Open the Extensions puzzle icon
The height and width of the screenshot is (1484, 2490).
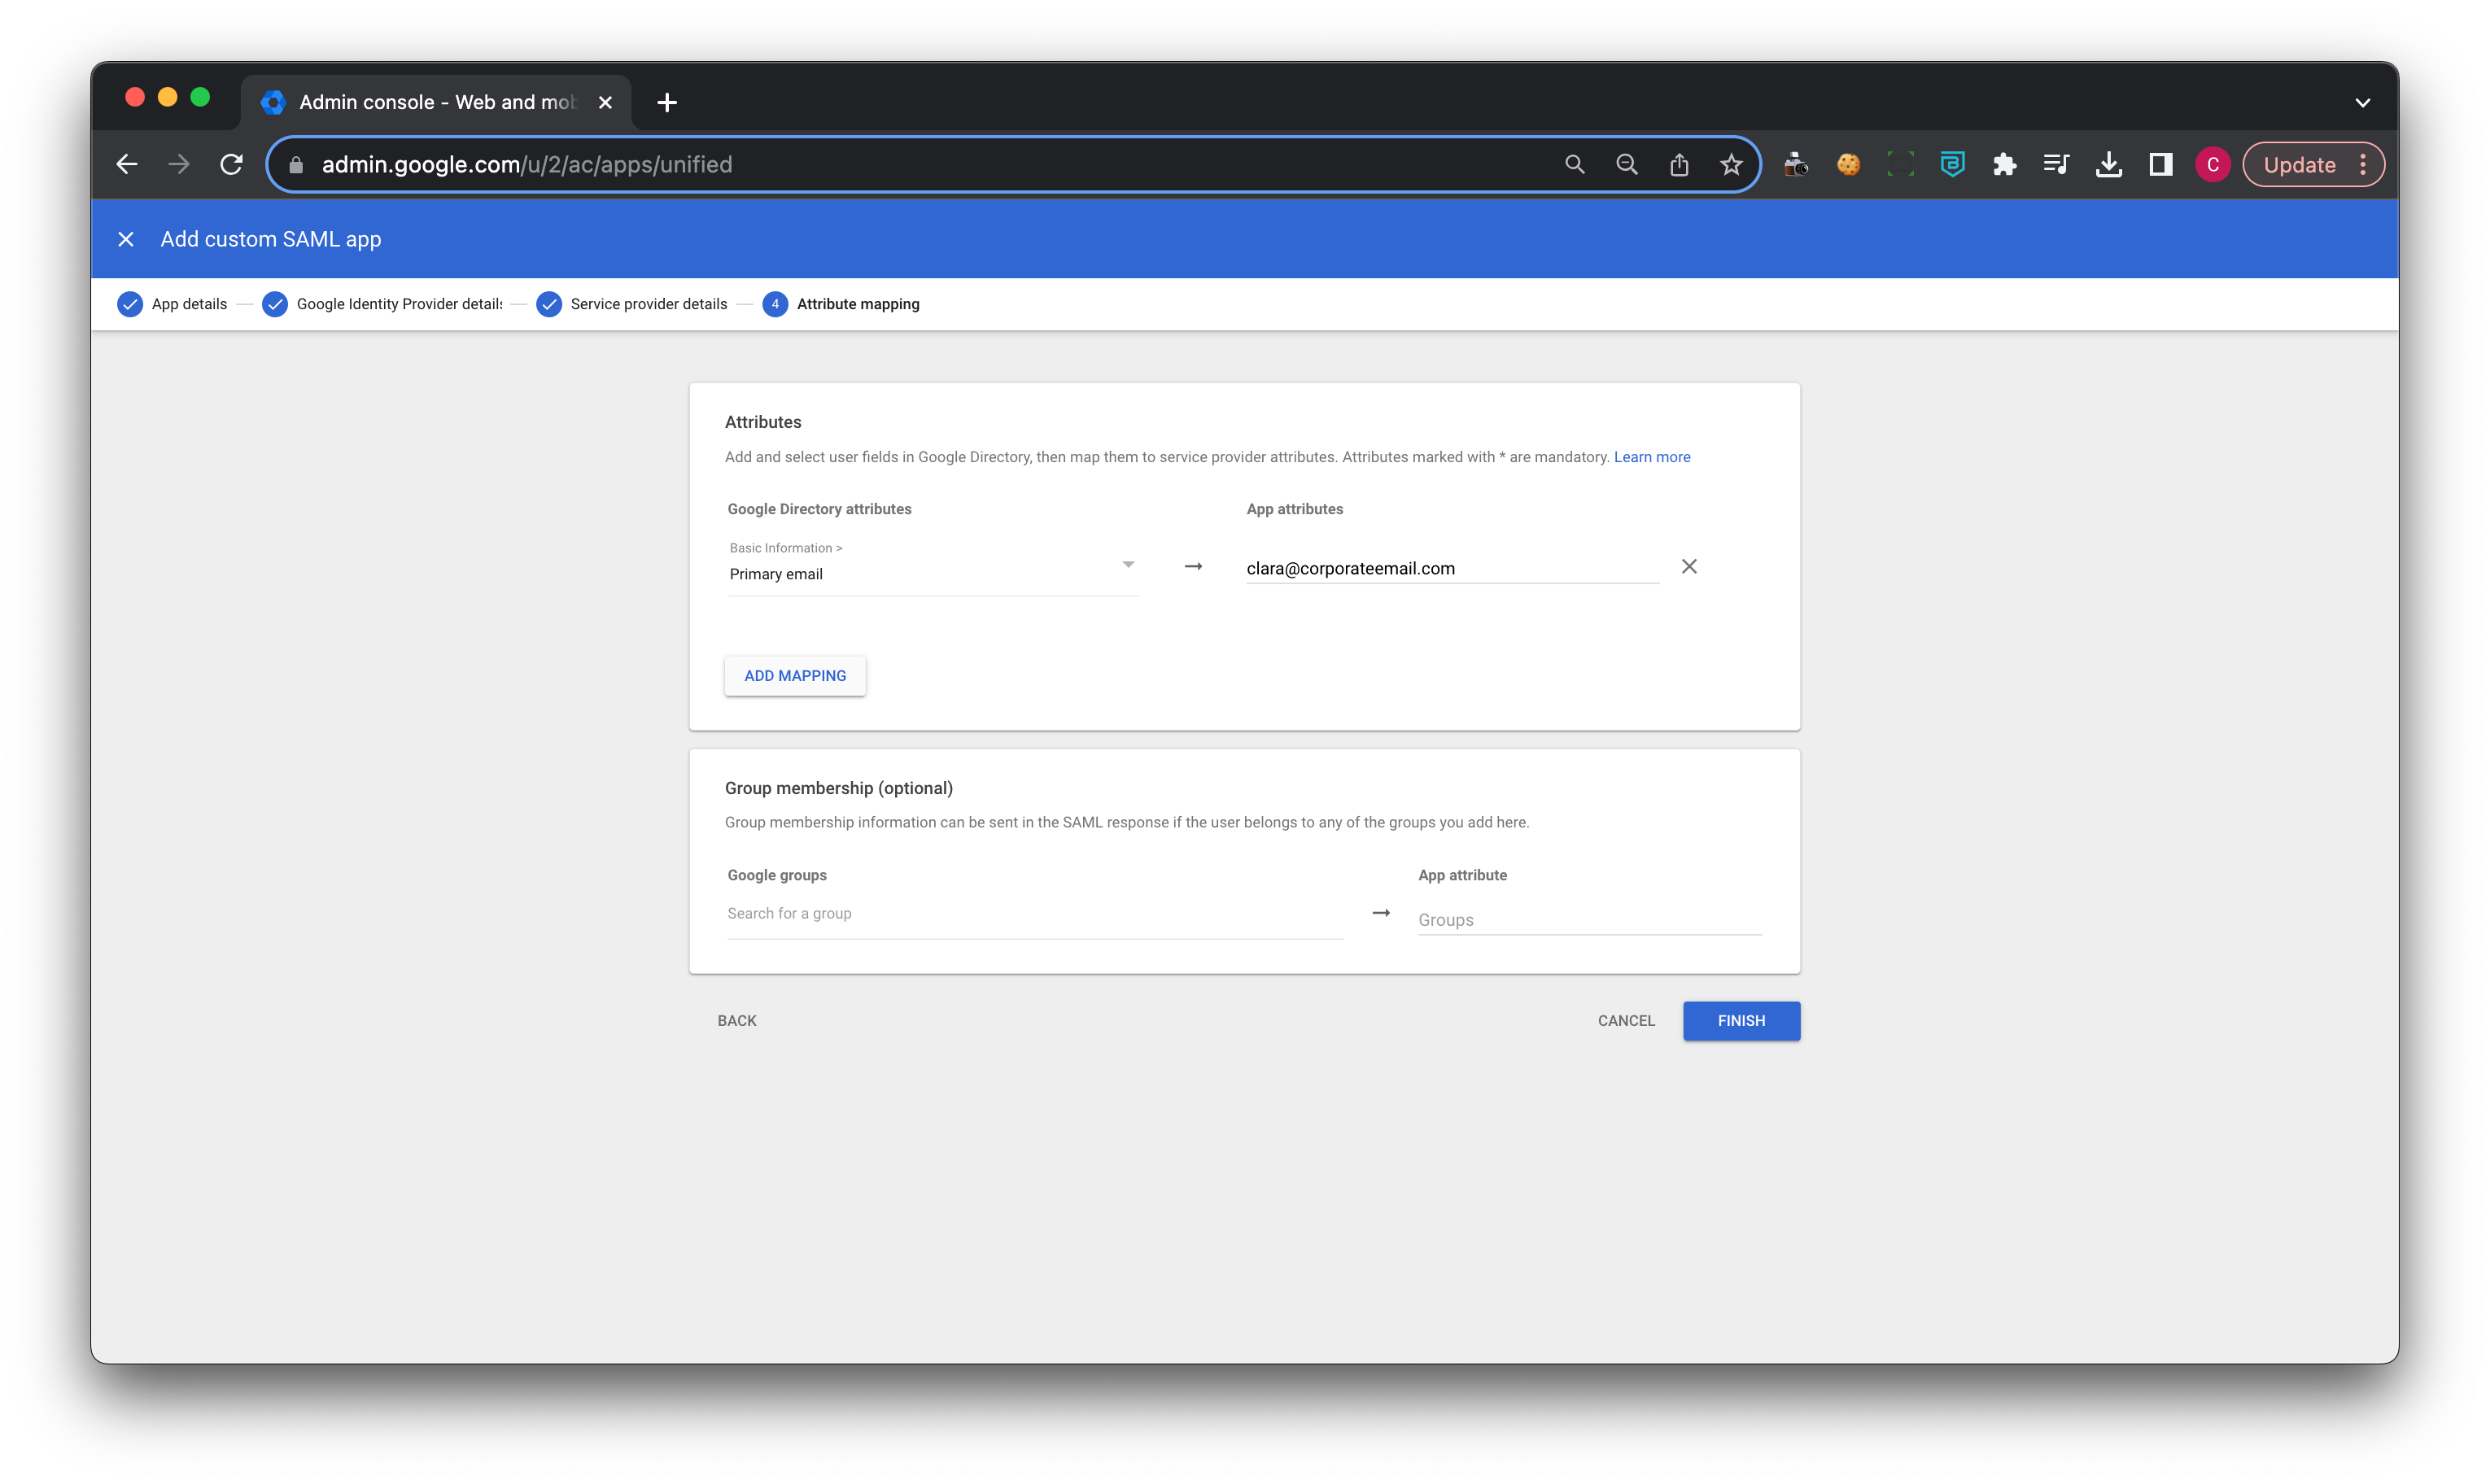(x=2004, y=165)
